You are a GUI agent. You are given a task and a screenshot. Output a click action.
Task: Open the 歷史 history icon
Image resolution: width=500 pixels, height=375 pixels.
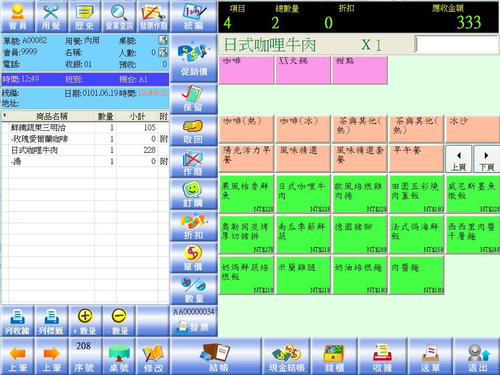85,17
